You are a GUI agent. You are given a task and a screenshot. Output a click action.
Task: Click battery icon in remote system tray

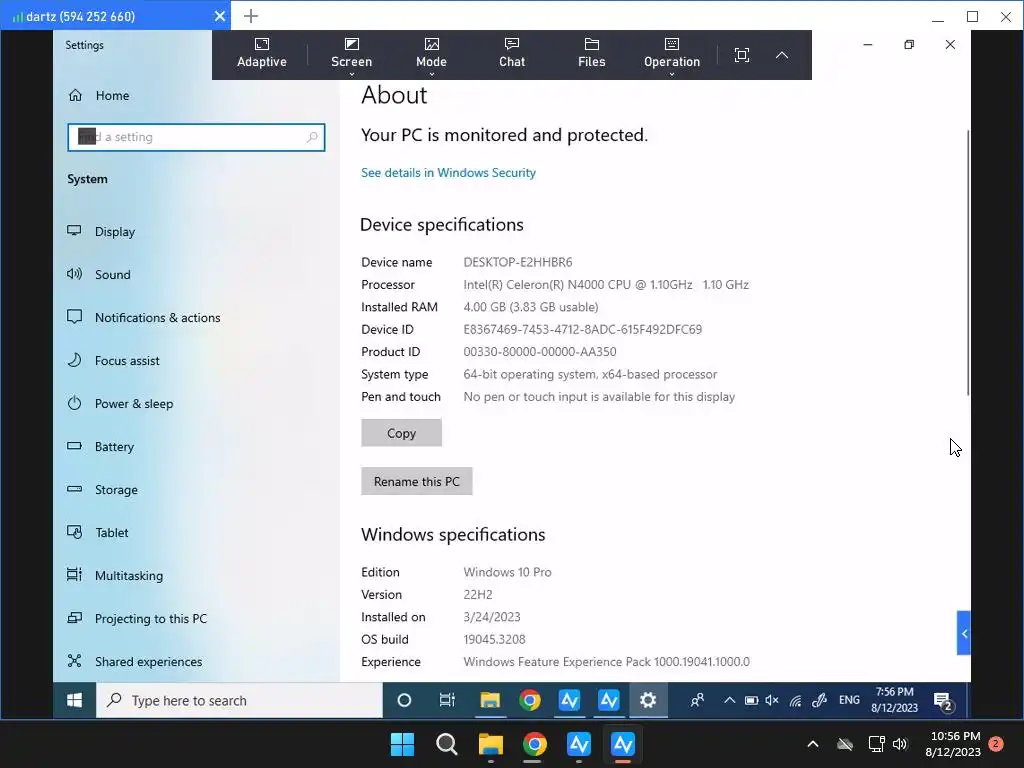(x=751, y=700)
